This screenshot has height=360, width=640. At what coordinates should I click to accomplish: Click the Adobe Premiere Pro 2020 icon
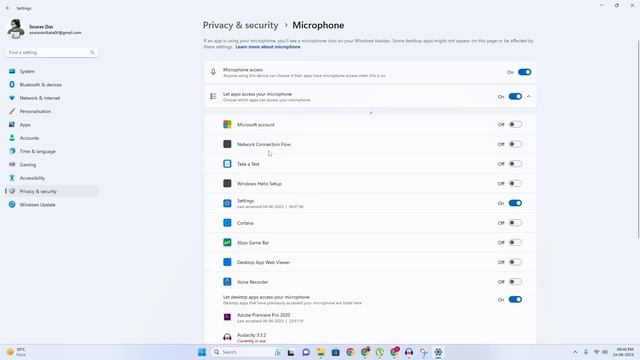tap(227, 317)
